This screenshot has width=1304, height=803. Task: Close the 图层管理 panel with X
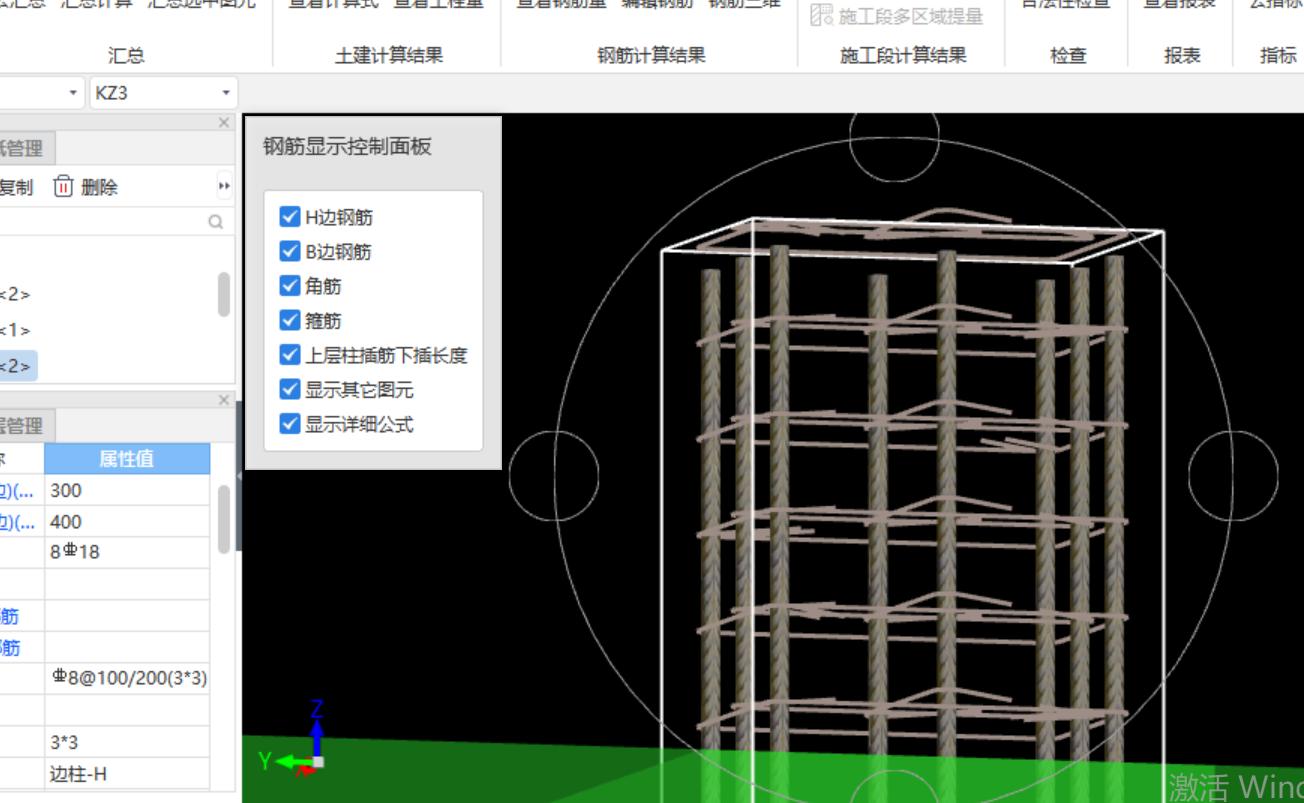[224, 400]
